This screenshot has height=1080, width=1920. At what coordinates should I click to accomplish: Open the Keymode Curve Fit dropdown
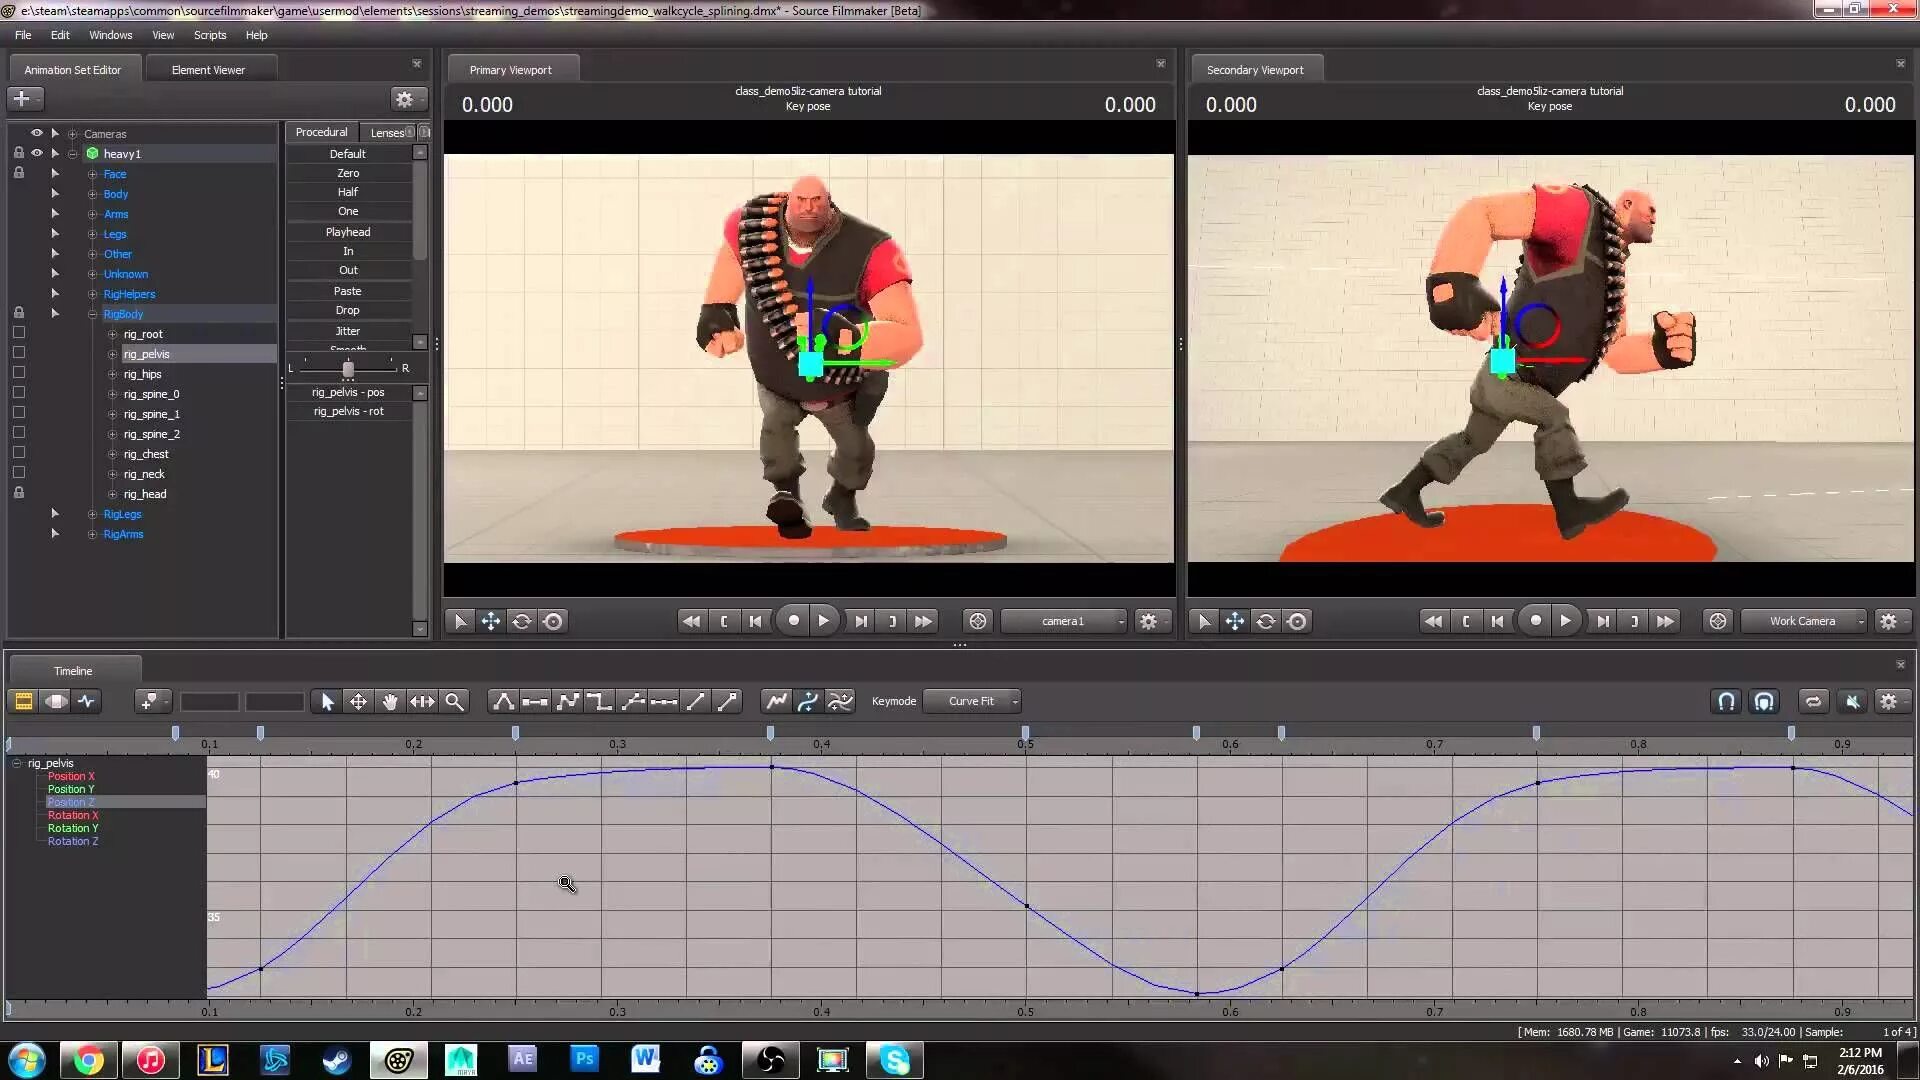(973, 701)
